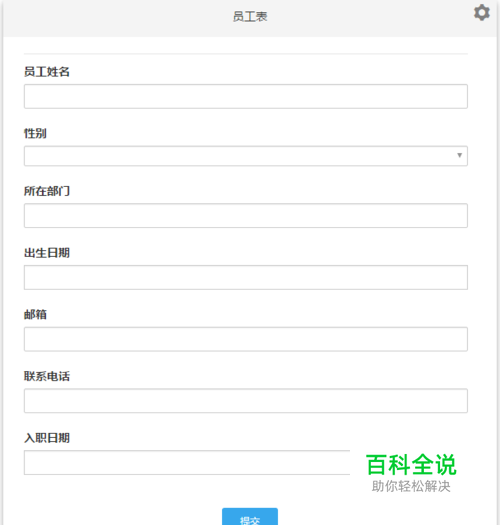This screenshot has height=525, width=500.
Task: Click the 入职日期 input field
Action: click(187, 463)
